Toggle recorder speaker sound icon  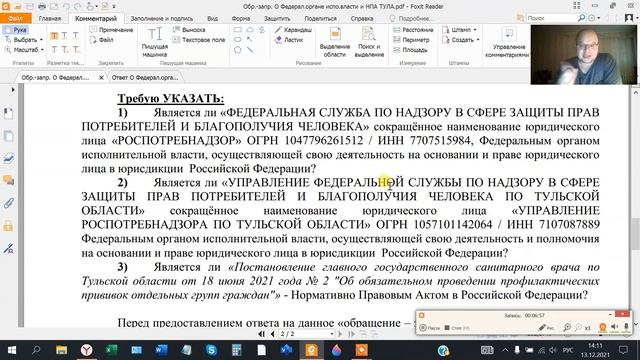click(615, 327)
